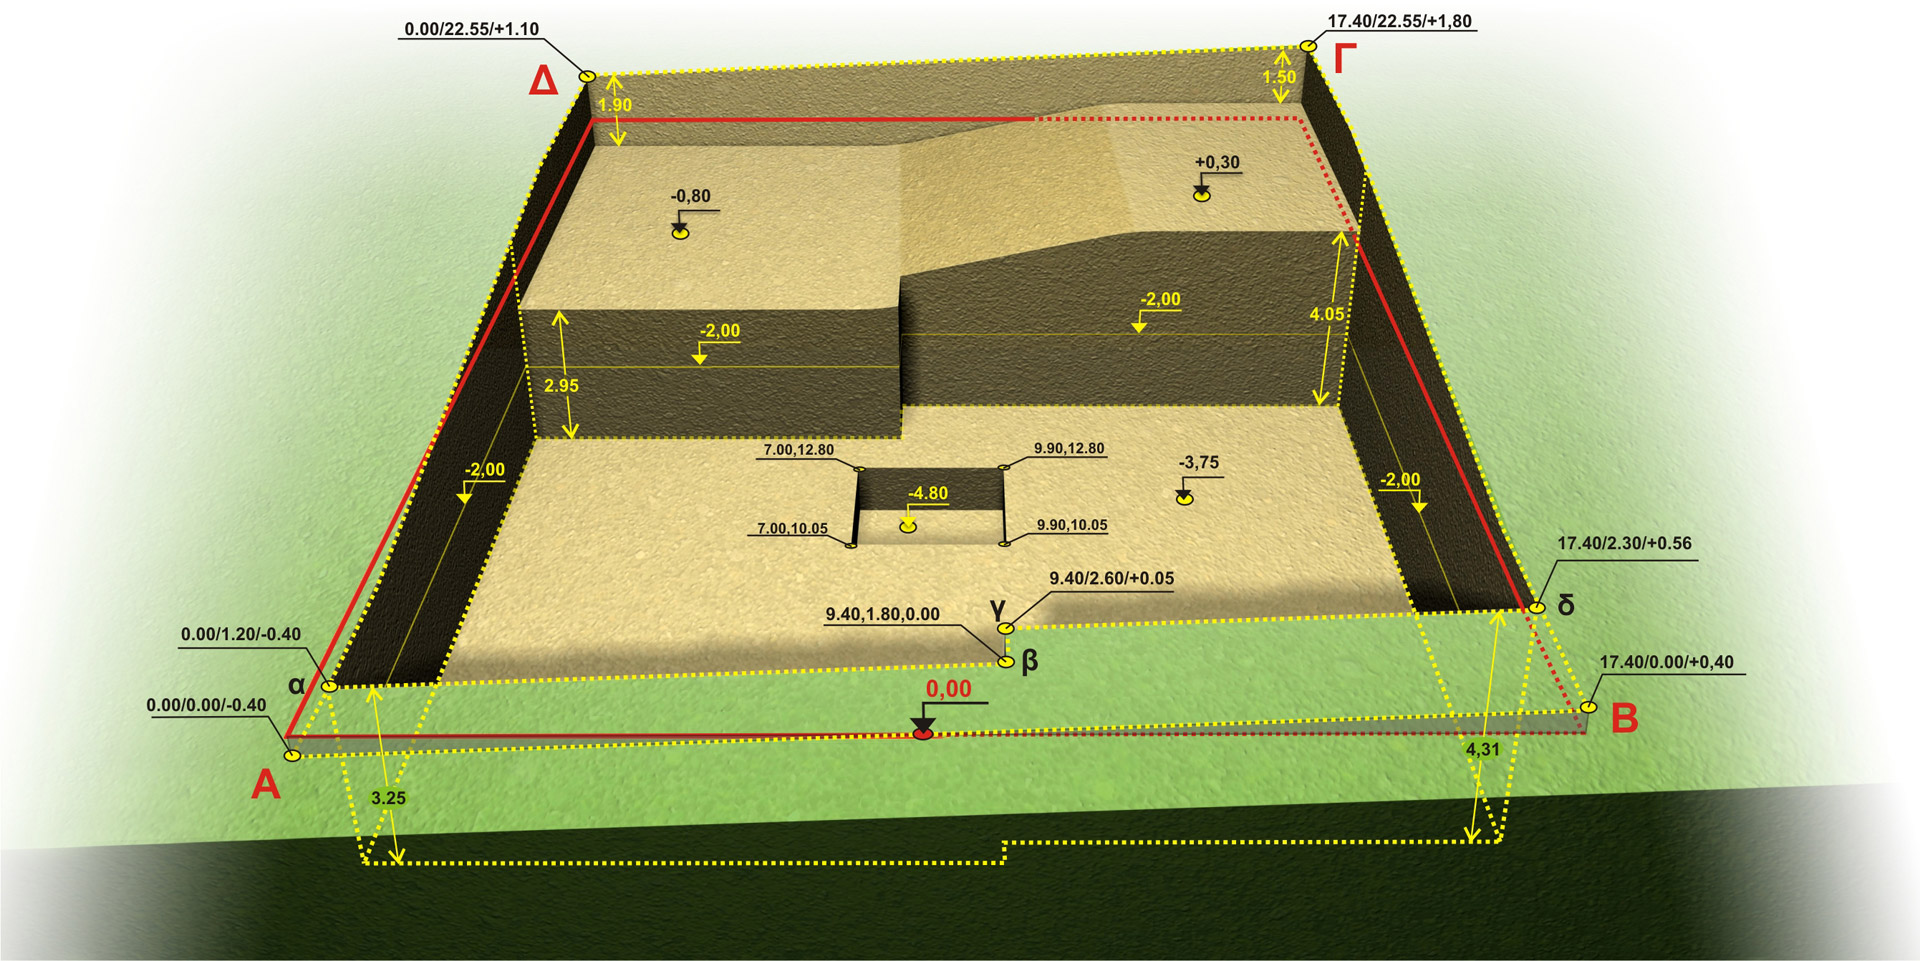Click the 3.25 depth dimension label
Screen dimensions: 1920x961
coord(388,798)
